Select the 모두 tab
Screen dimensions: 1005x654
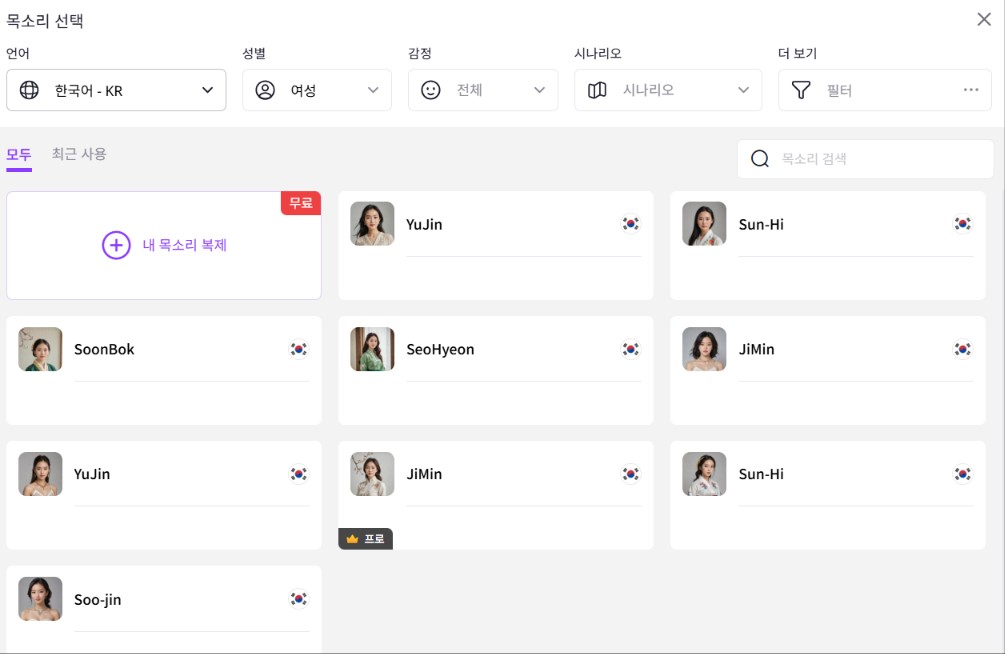[x=20, y=155]
